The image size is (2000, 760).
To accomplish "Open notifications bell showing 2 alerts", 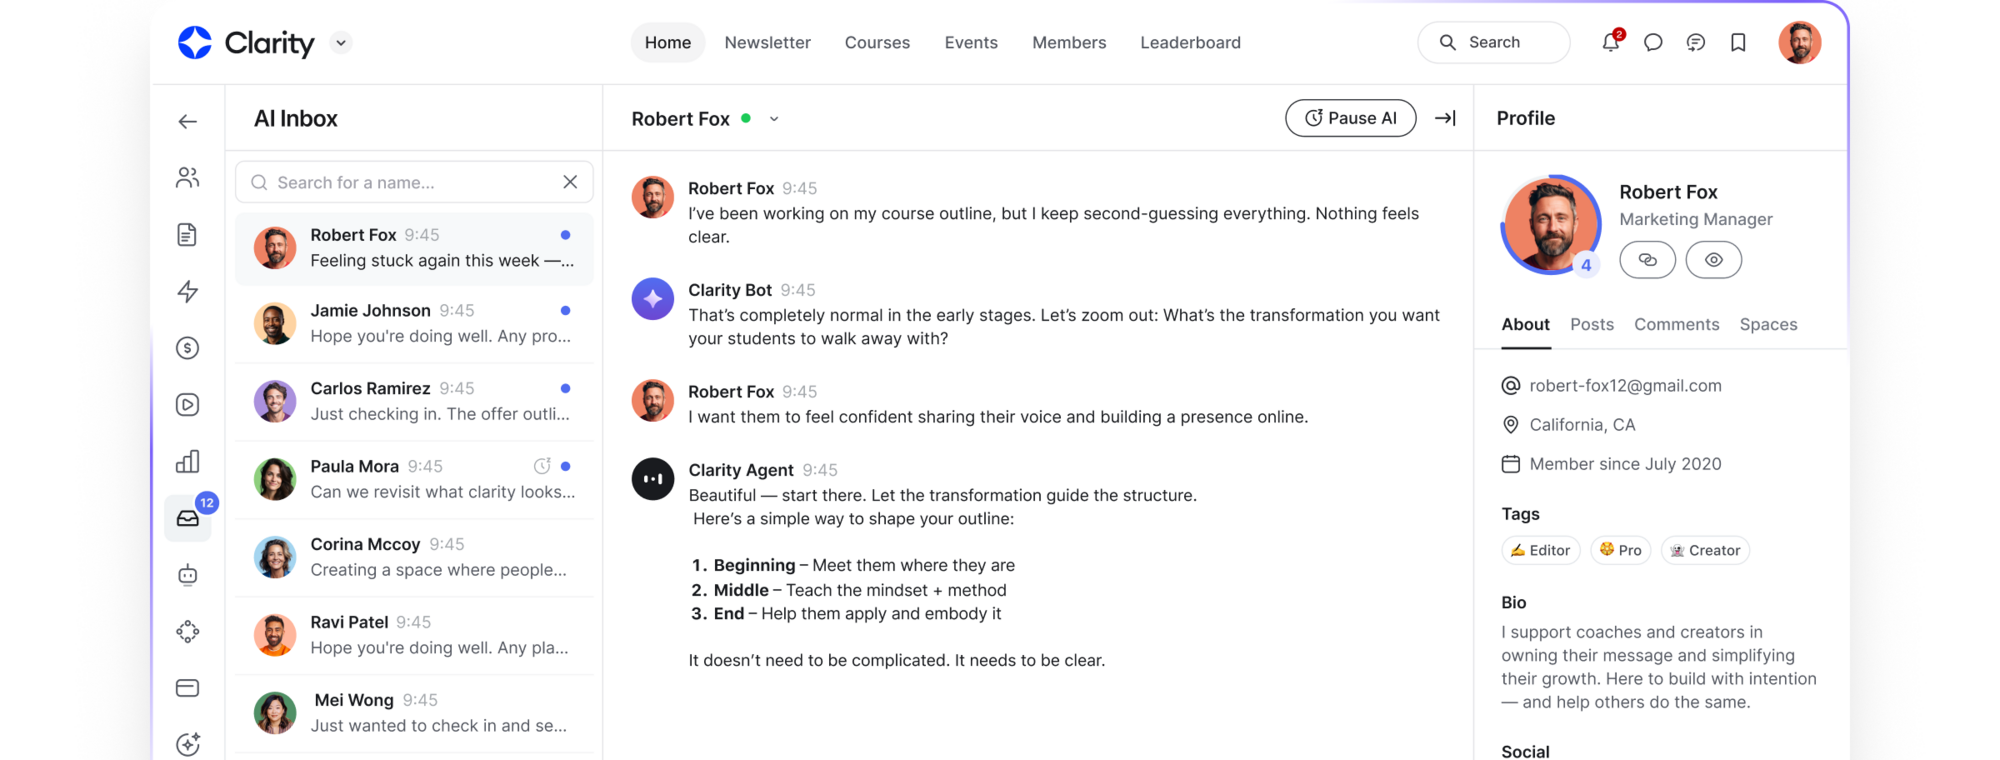I will [x=1610, y=42].
